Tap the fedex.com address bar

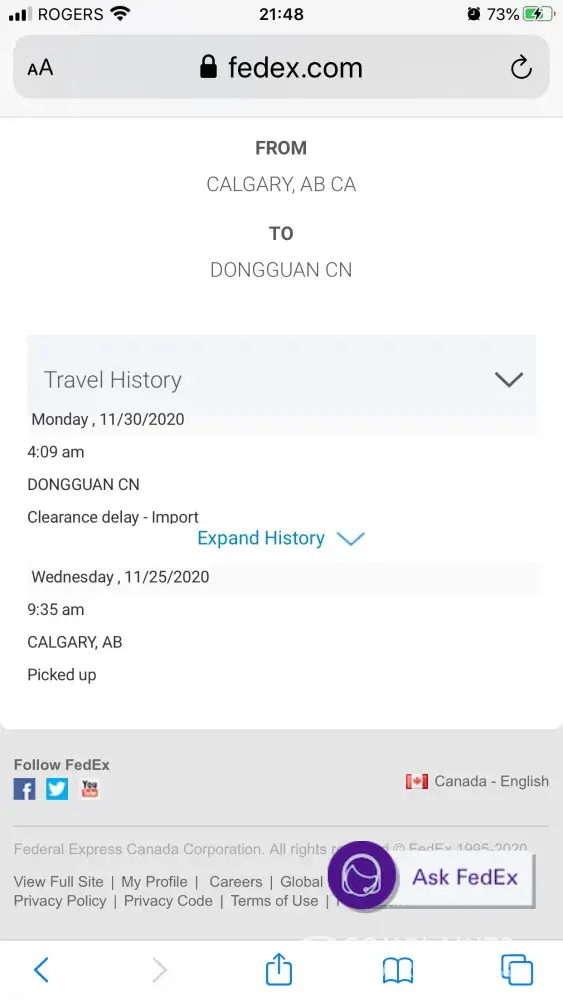(281, 67)
